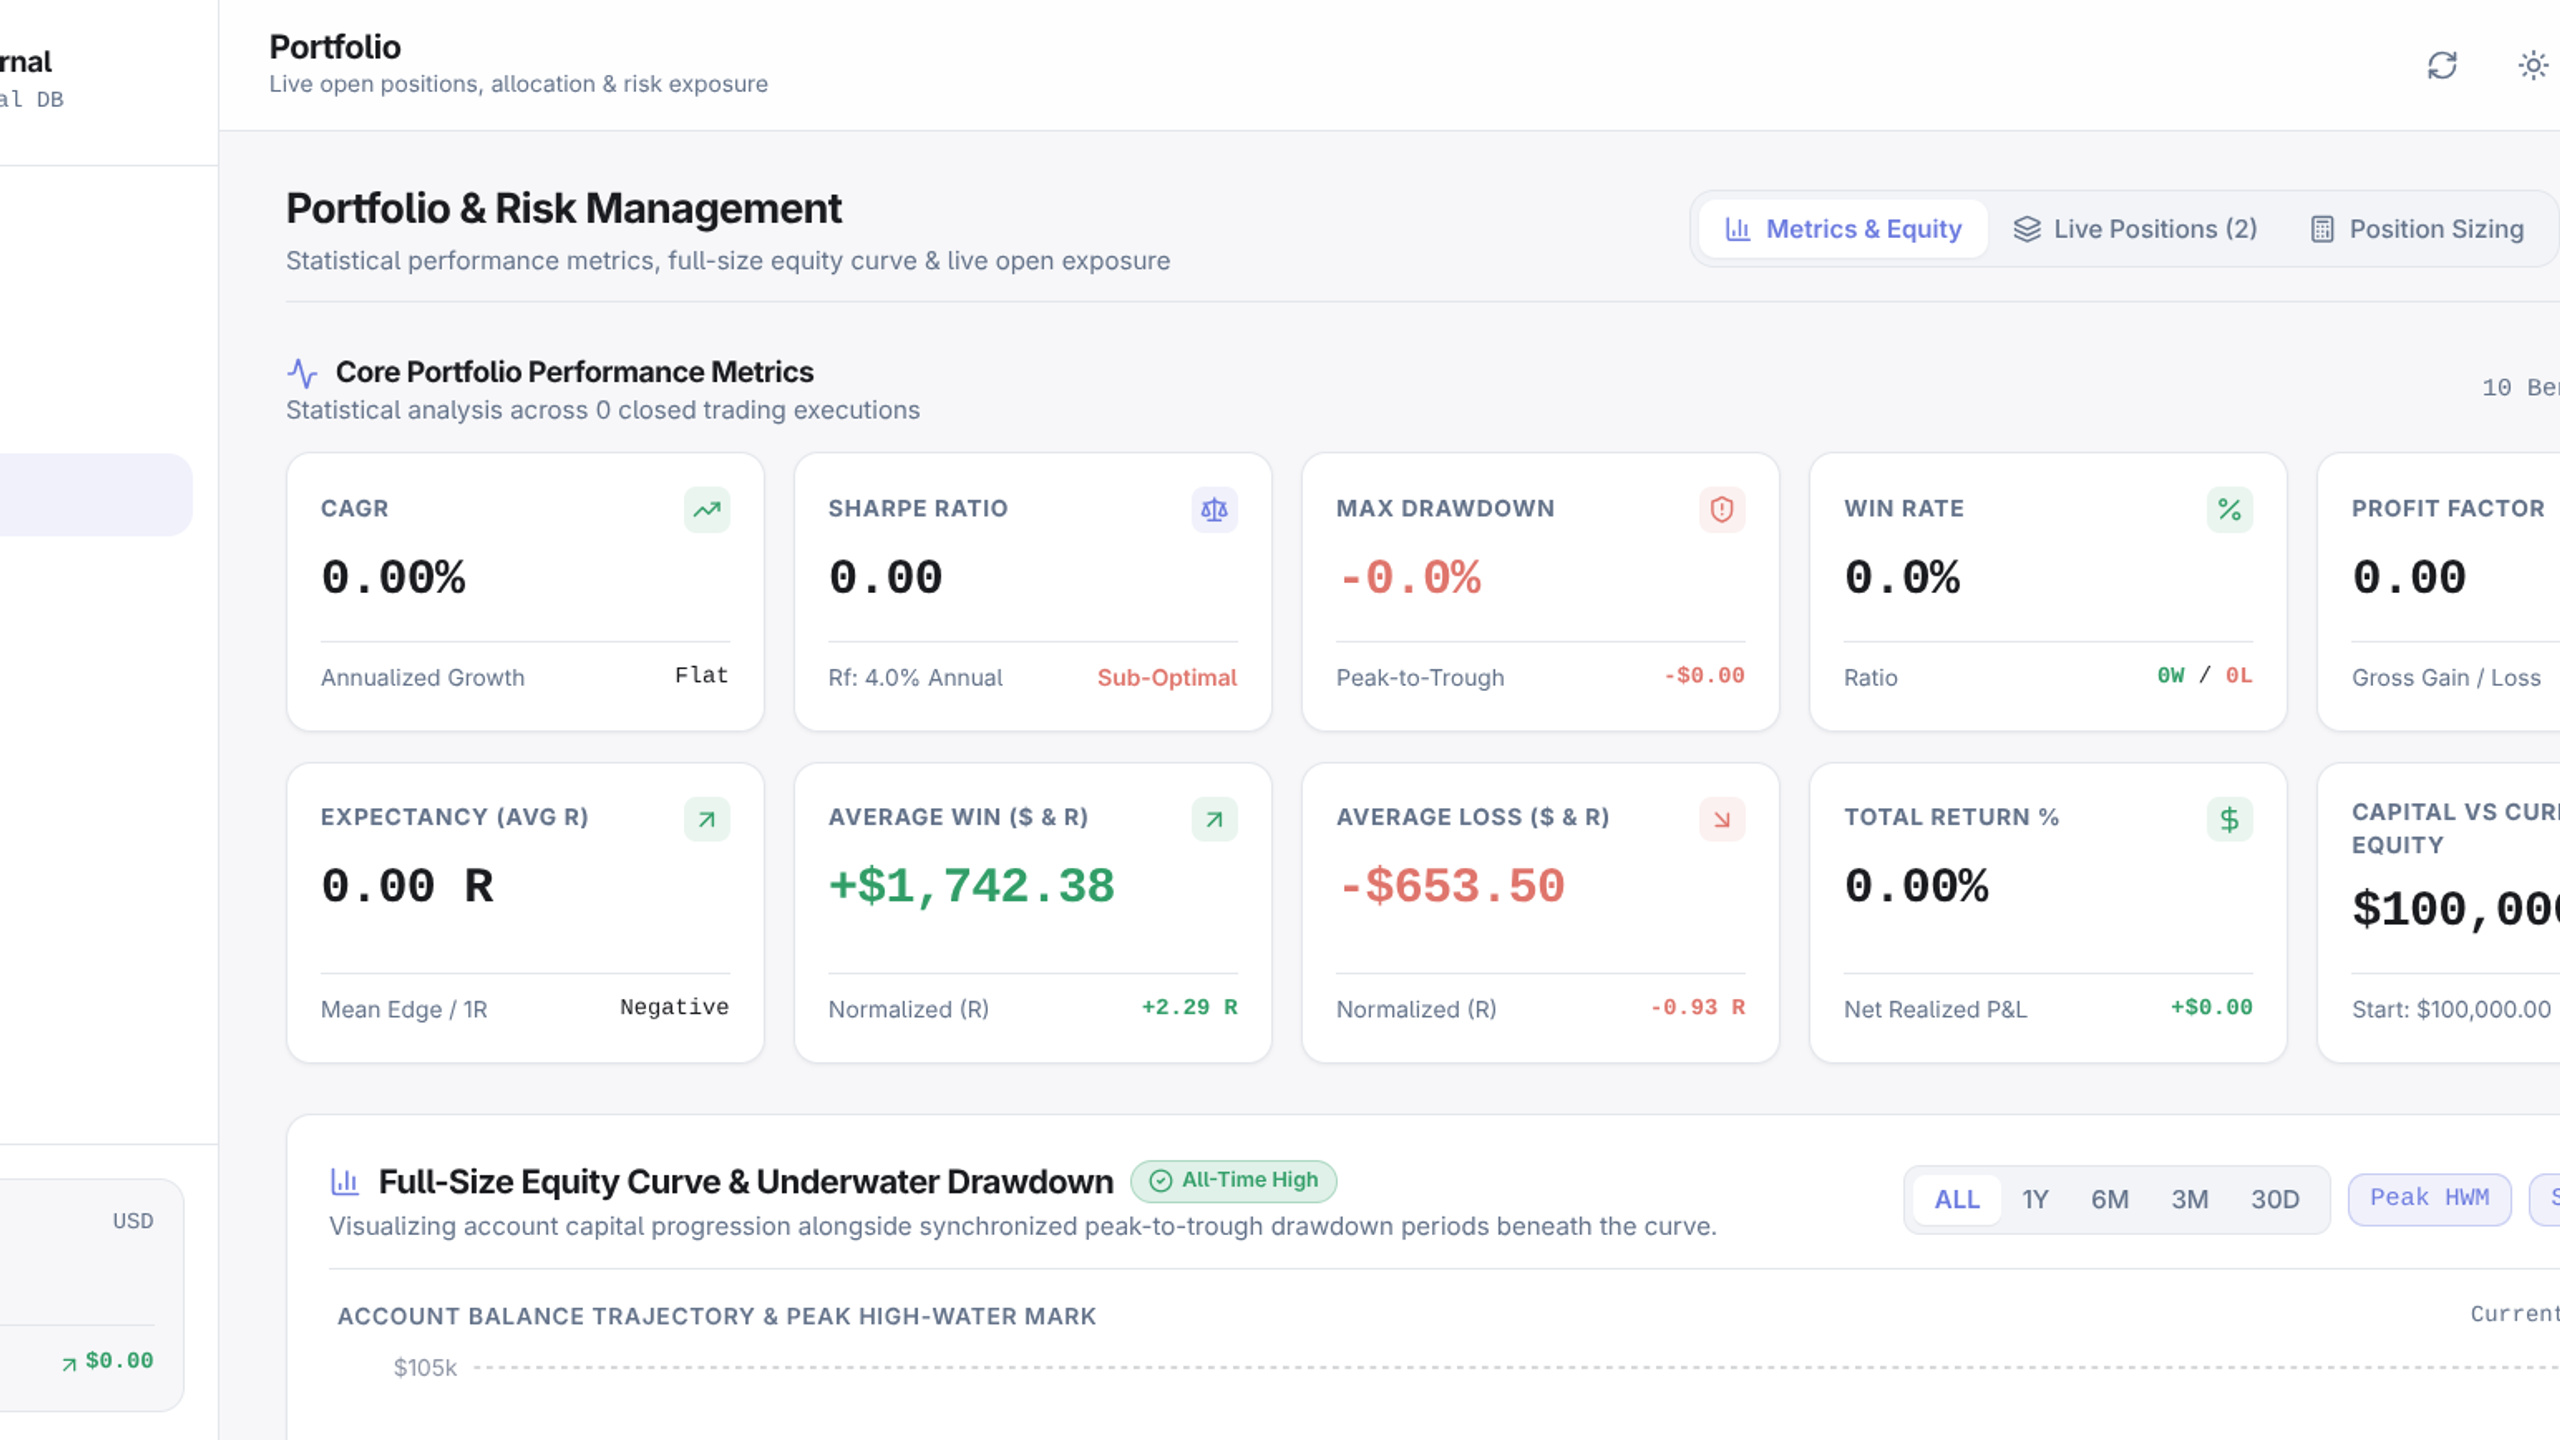
Task: Select the 30D time range
Action: point(2275,1199)
